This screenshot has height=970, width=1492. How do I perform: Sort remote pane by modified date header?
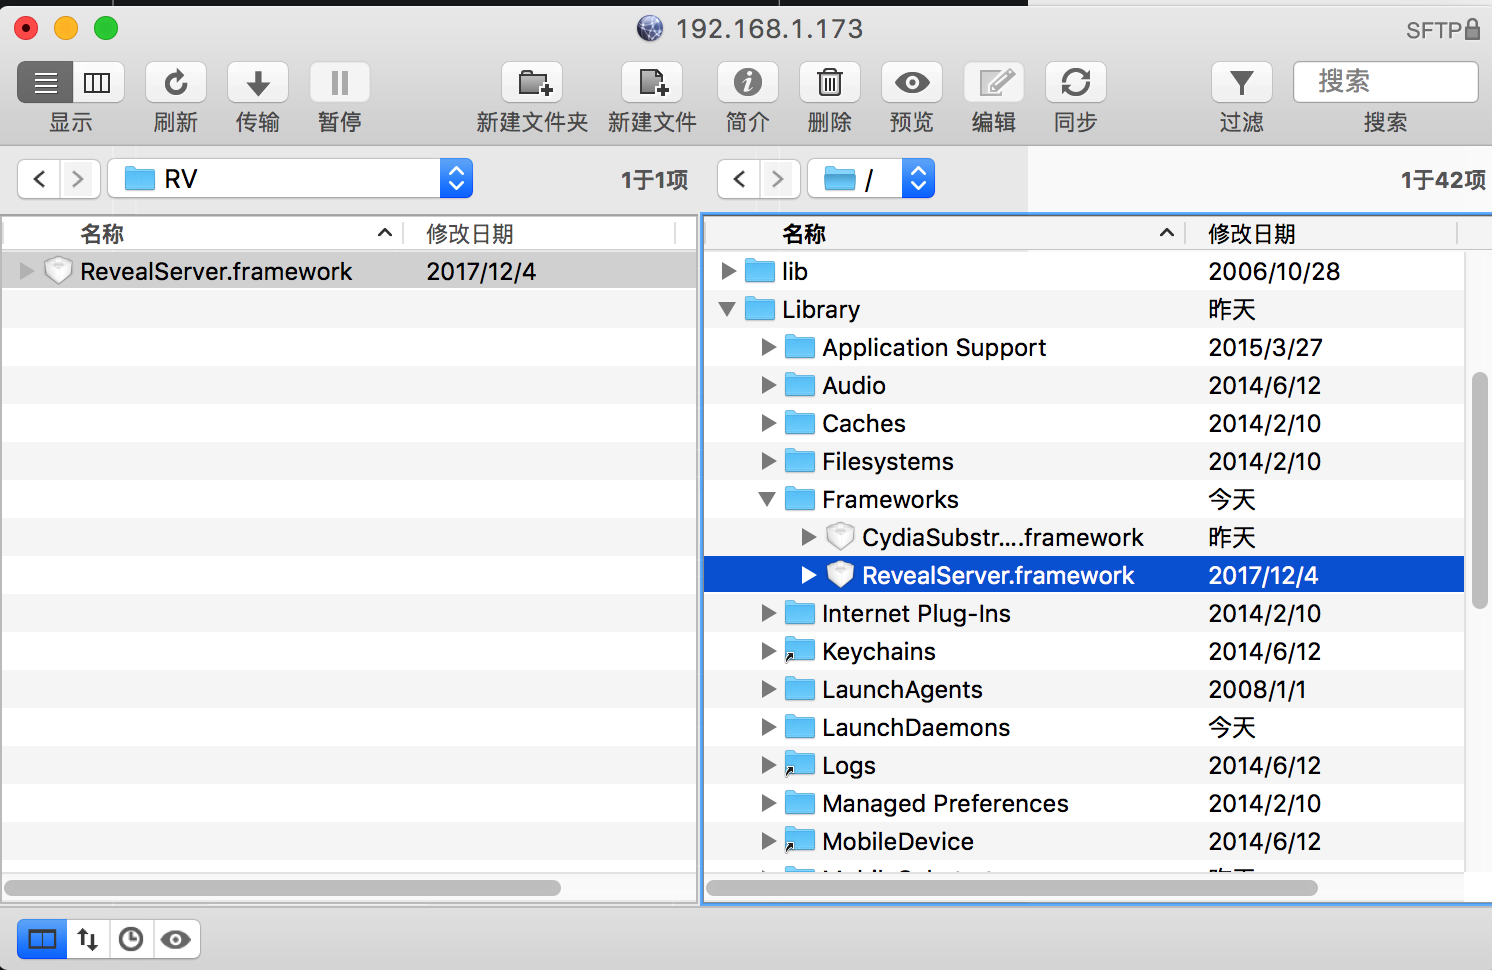click(x=1321, y=234)
